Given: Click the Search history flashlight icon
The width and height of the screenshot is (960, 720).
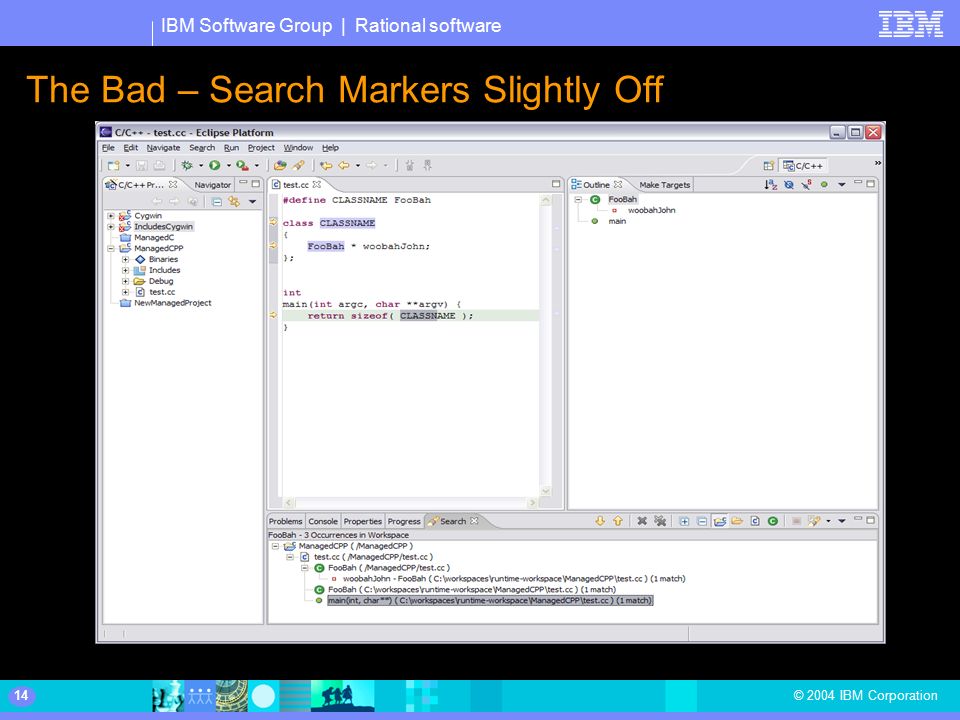Looking at the screenshot, I should point(814,521).
